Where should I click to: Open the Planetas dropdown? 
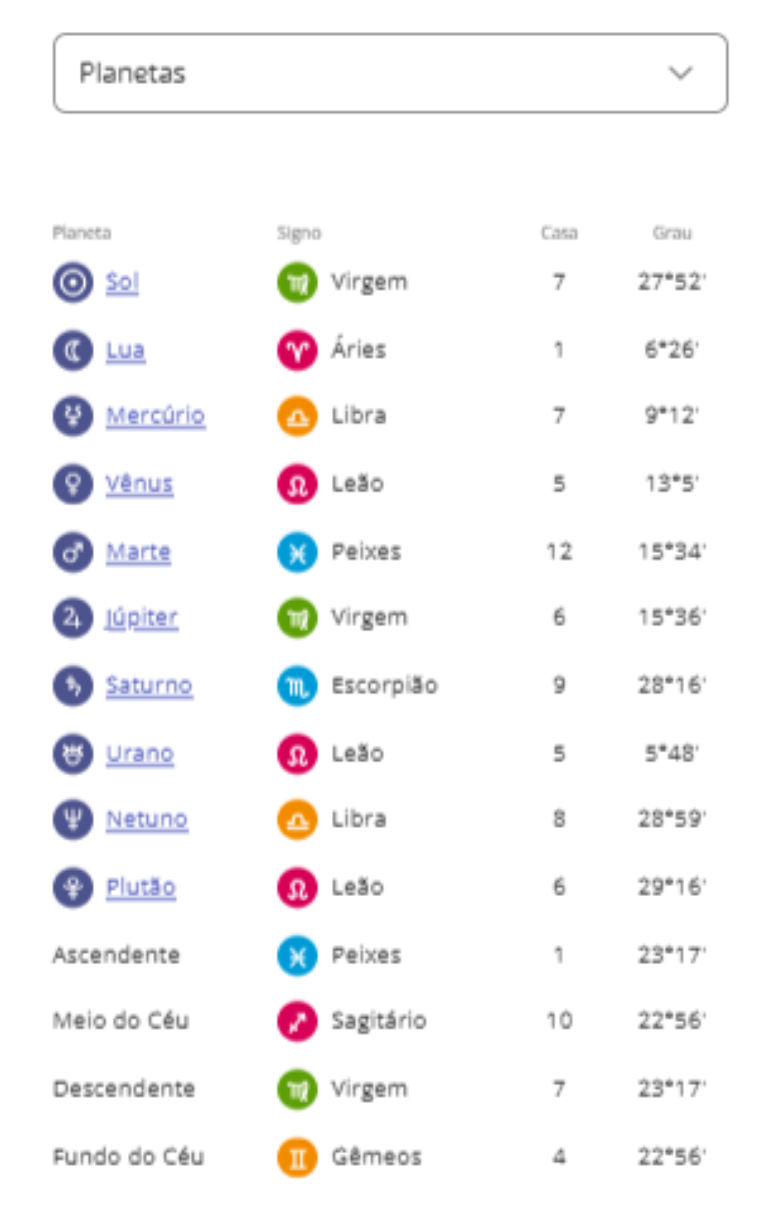point(390,73)
